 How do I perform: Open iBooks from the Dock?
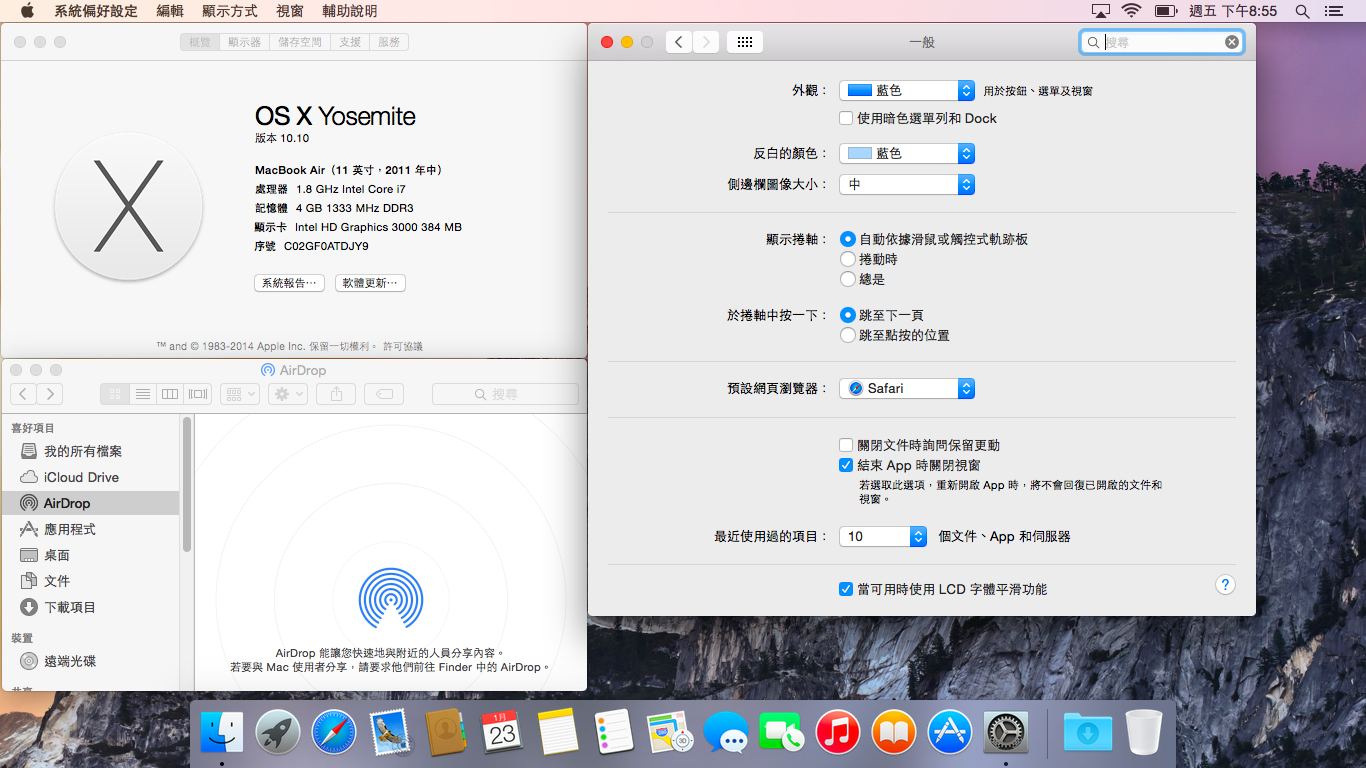coord(894,733)
